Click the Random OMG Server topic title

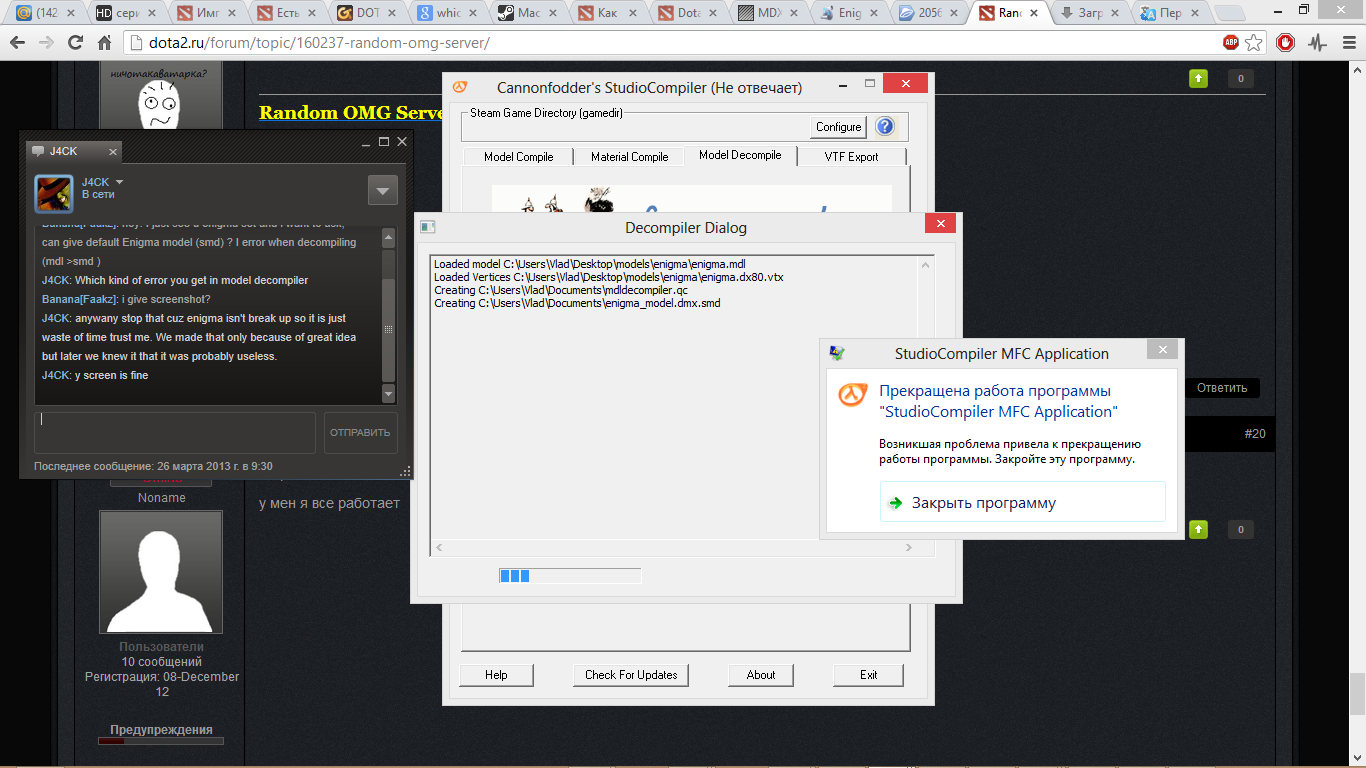[351, 112]
